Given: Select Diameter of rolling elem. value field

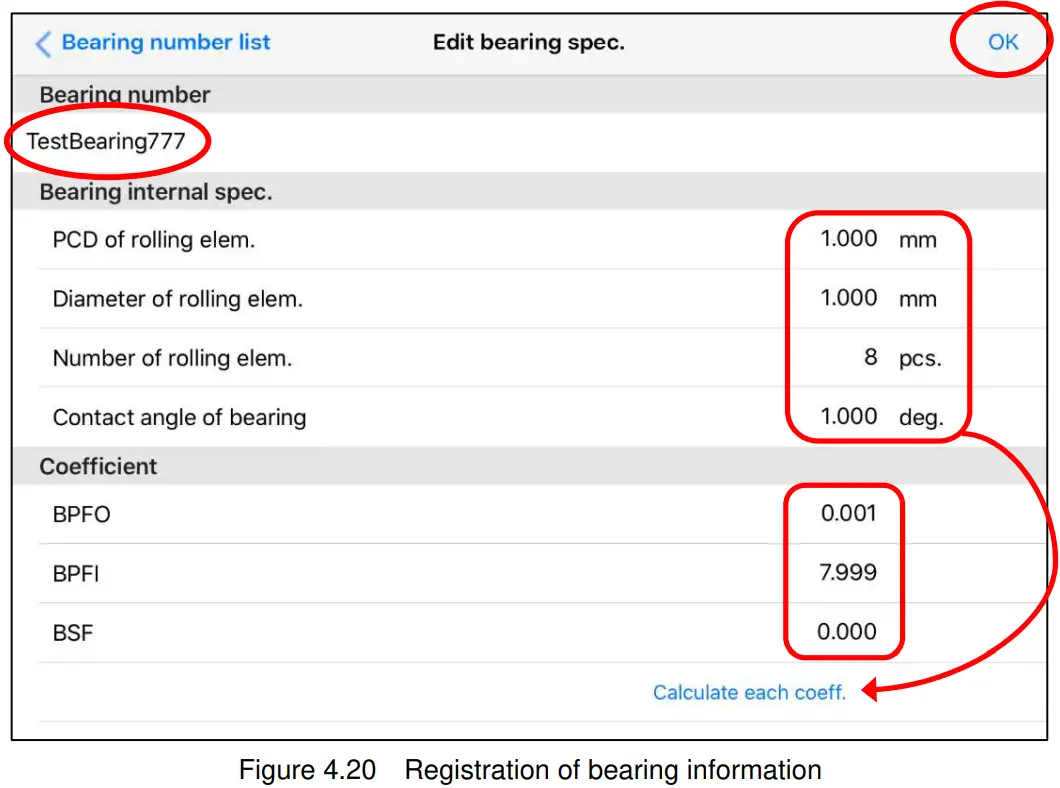Looking at the screenshot, I should click(849, 298).
